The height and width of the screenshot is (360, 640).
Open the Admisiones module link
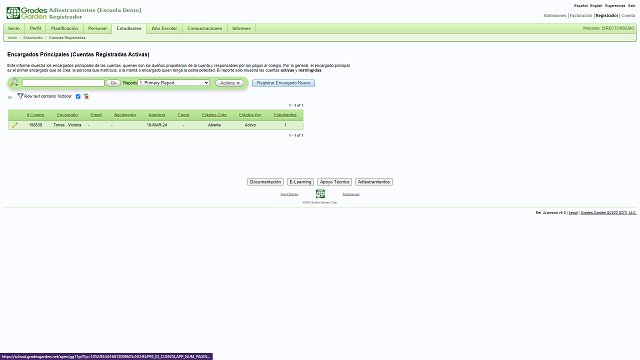555,16
